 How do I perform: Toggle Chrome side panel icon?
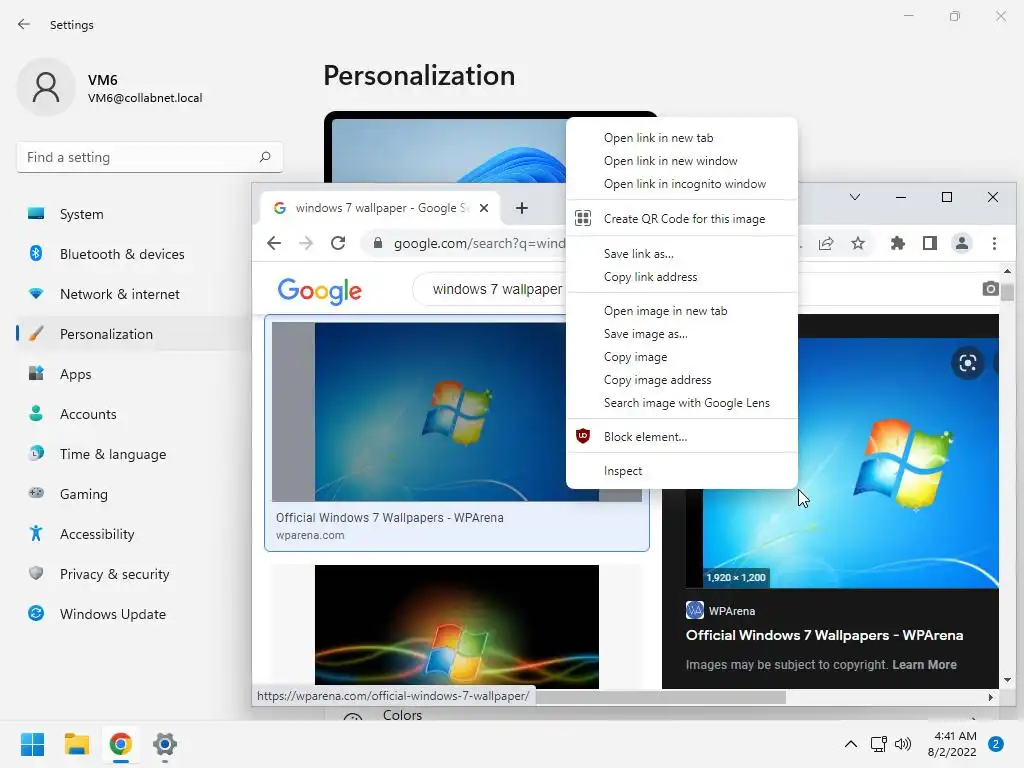(930, 244)
